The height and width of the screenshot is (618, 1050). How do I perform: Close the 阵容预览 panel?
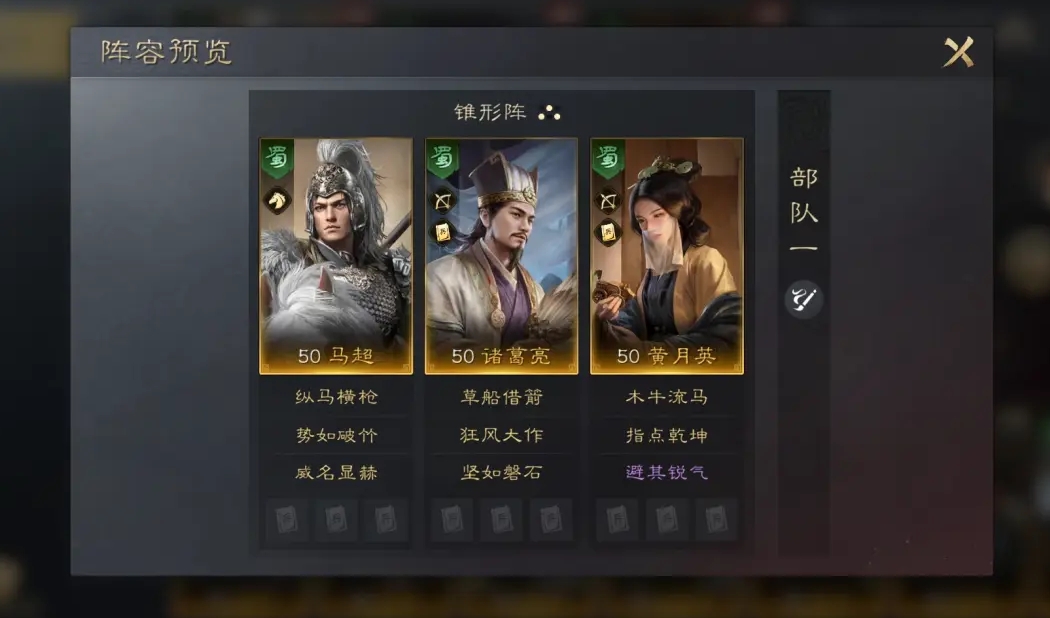958,52
